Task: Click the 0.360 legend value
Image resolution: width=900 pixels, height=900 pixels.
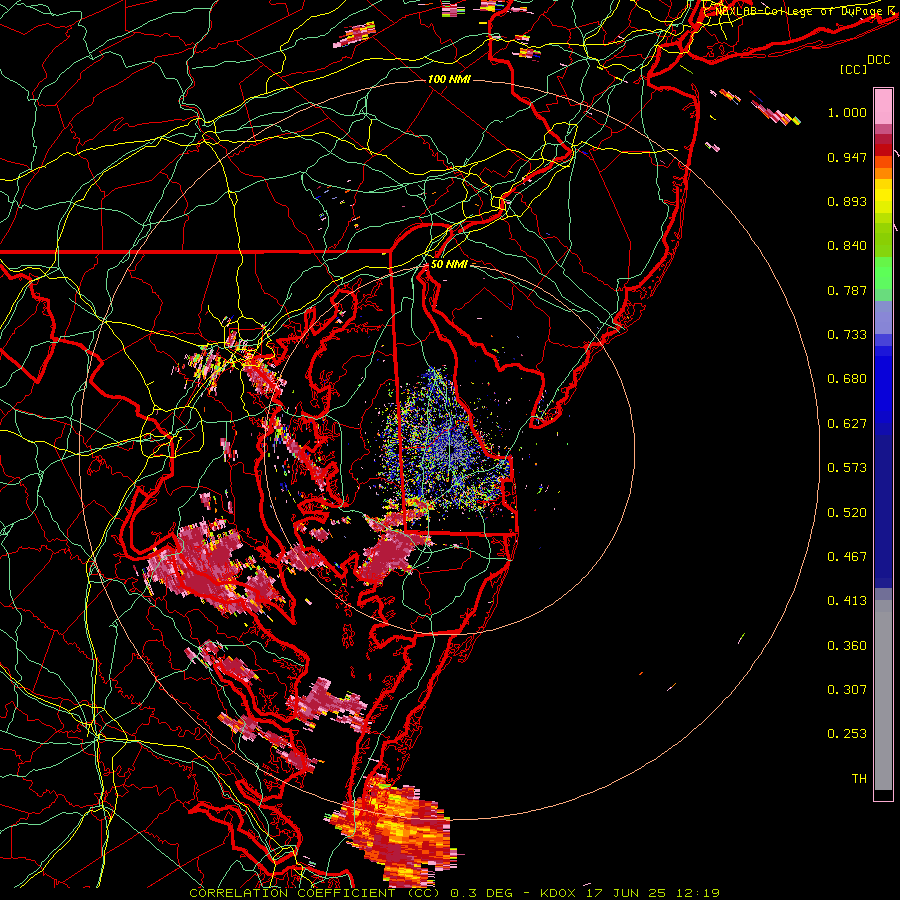Action: pos(847,646)
